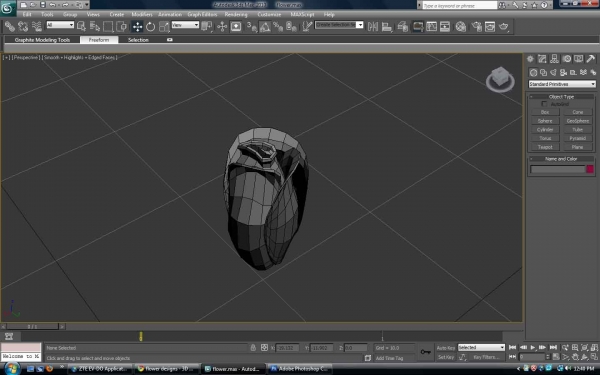Screen dimensions: 600x375
Task: Open the Modifiers menu
Action: point(142,15)
